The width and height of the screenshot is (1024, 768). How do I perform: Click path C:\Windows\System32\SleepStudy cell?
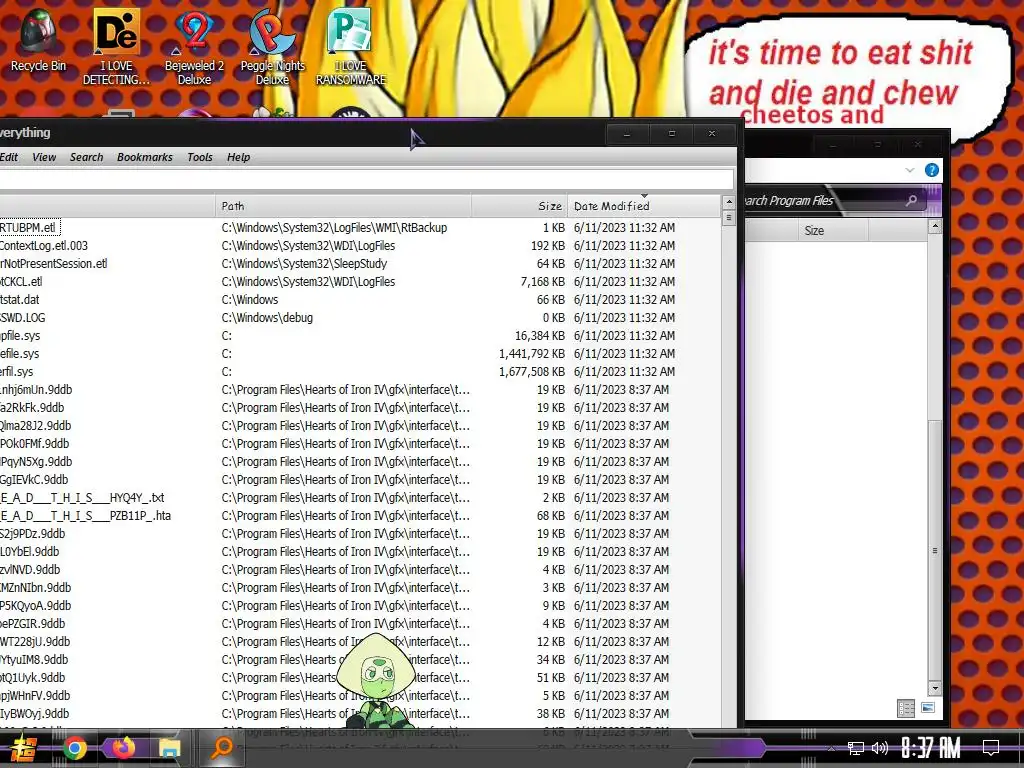pos(304,263)
